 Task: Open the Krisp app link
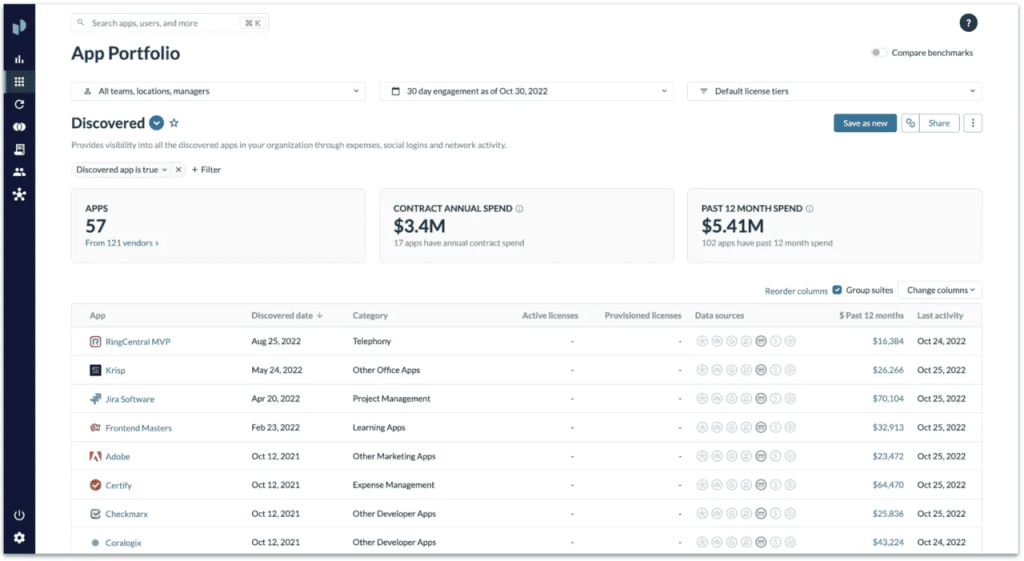click(115, 370)
